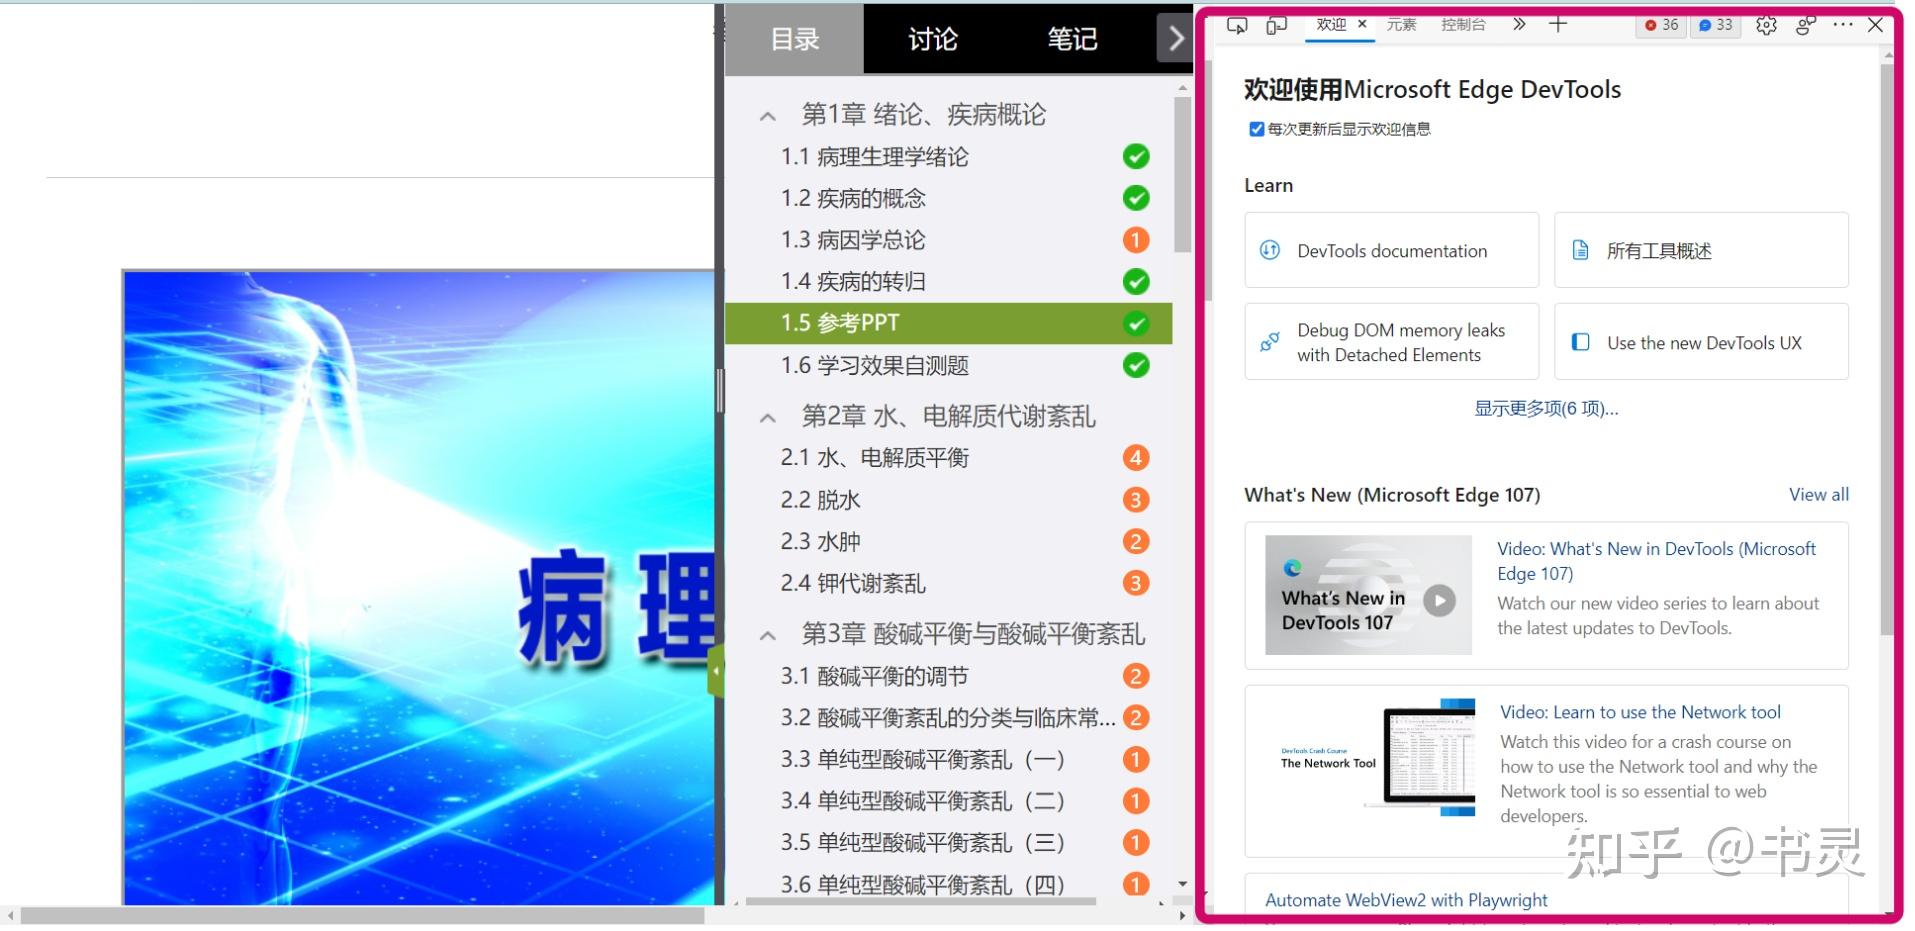Click View all under What's New
This screenshot has height=931, width=1915.
[1817, 494]
